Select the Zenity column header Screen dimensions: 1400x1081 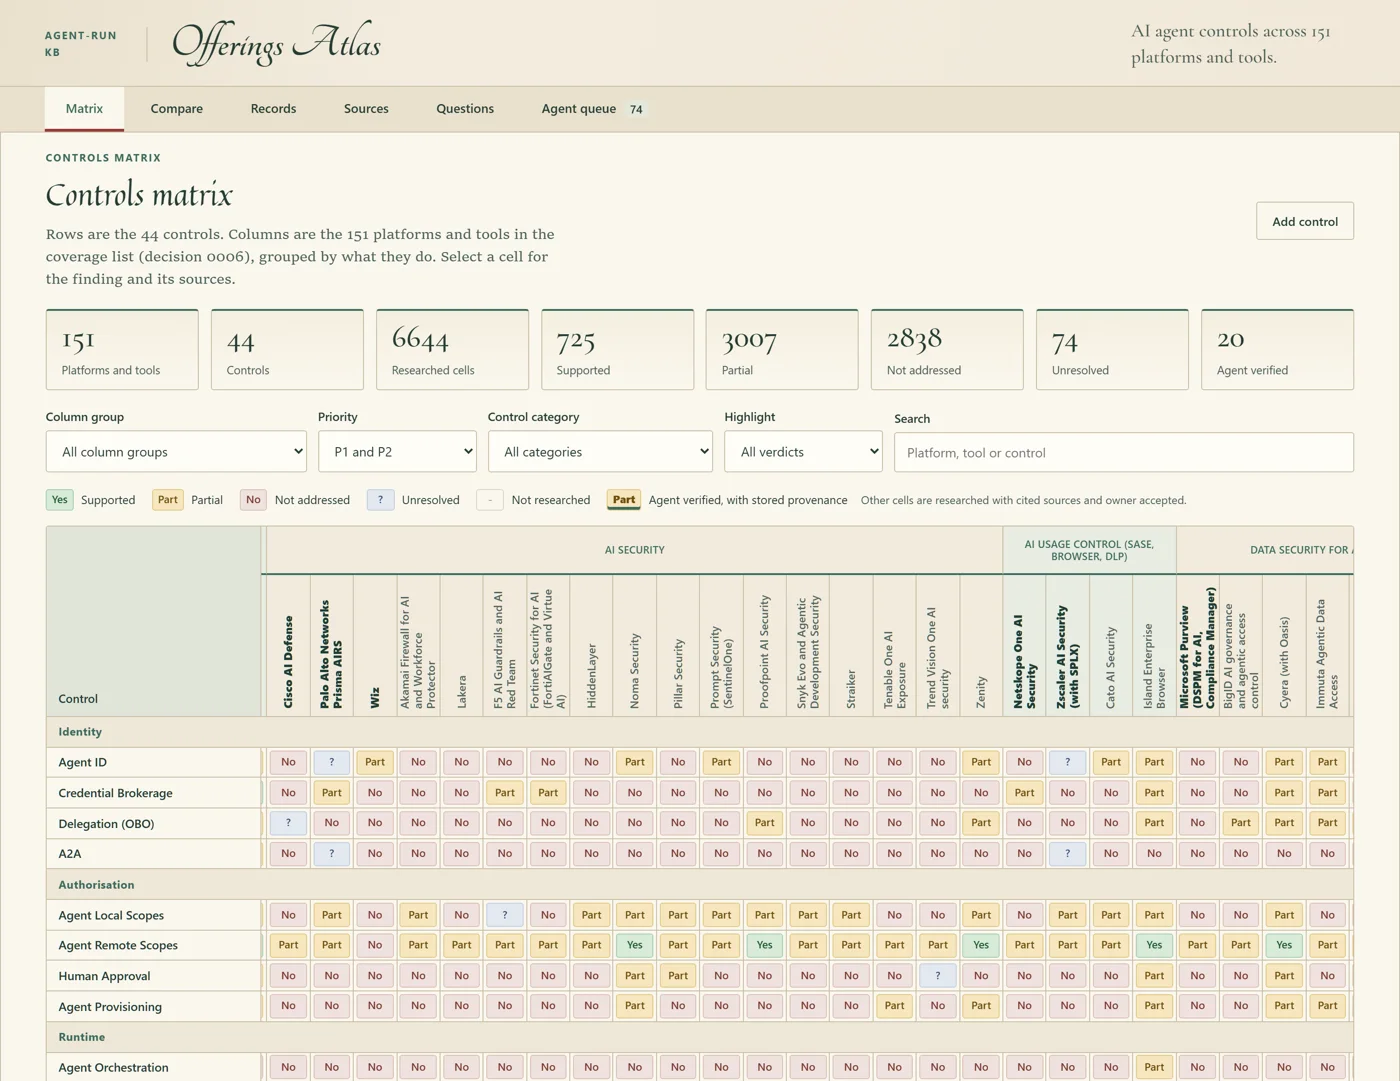(981, 646)
